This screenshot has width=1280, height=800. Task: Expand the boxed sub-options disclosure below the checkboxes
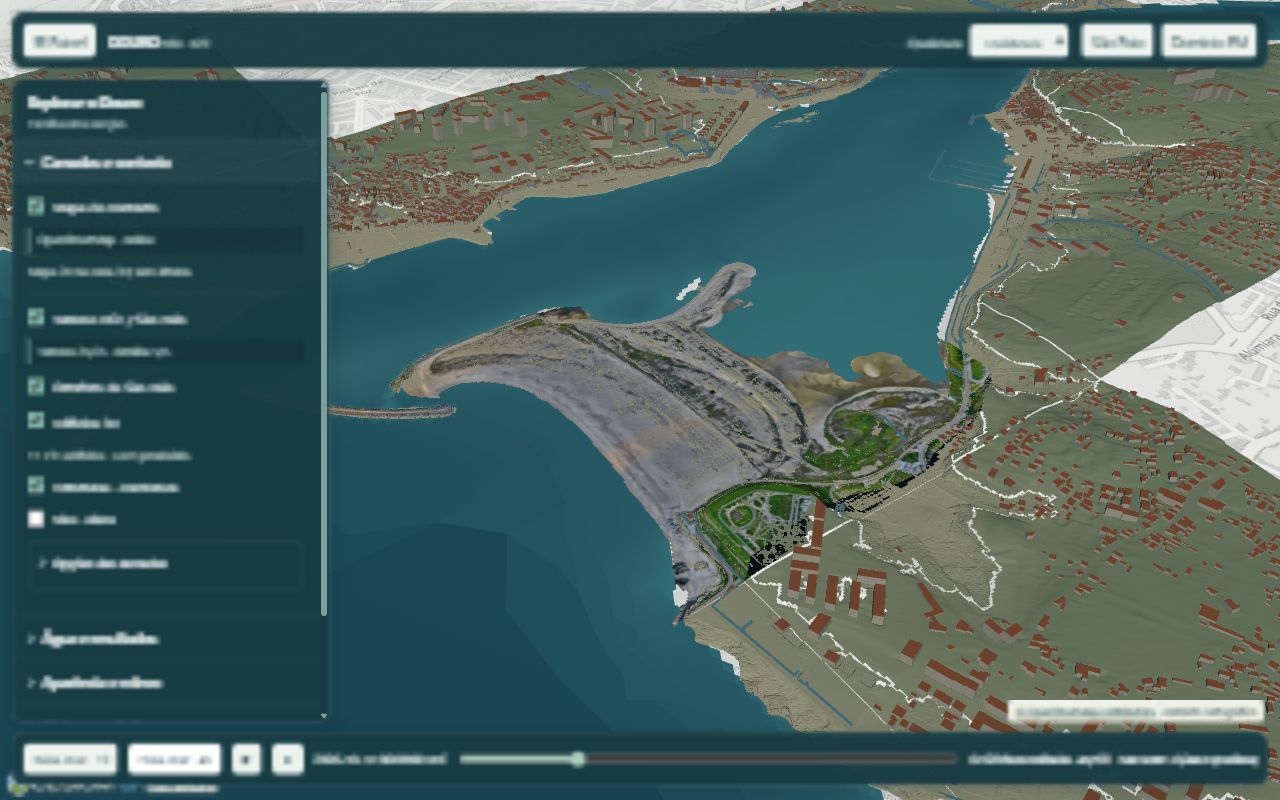tap(165, 564)
